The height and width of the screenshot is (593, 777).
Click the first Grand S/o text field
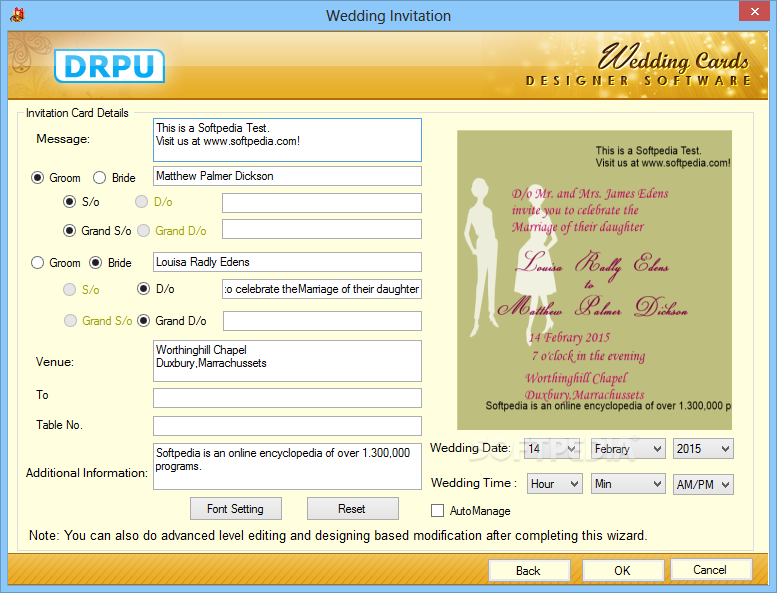pos(322,229)
